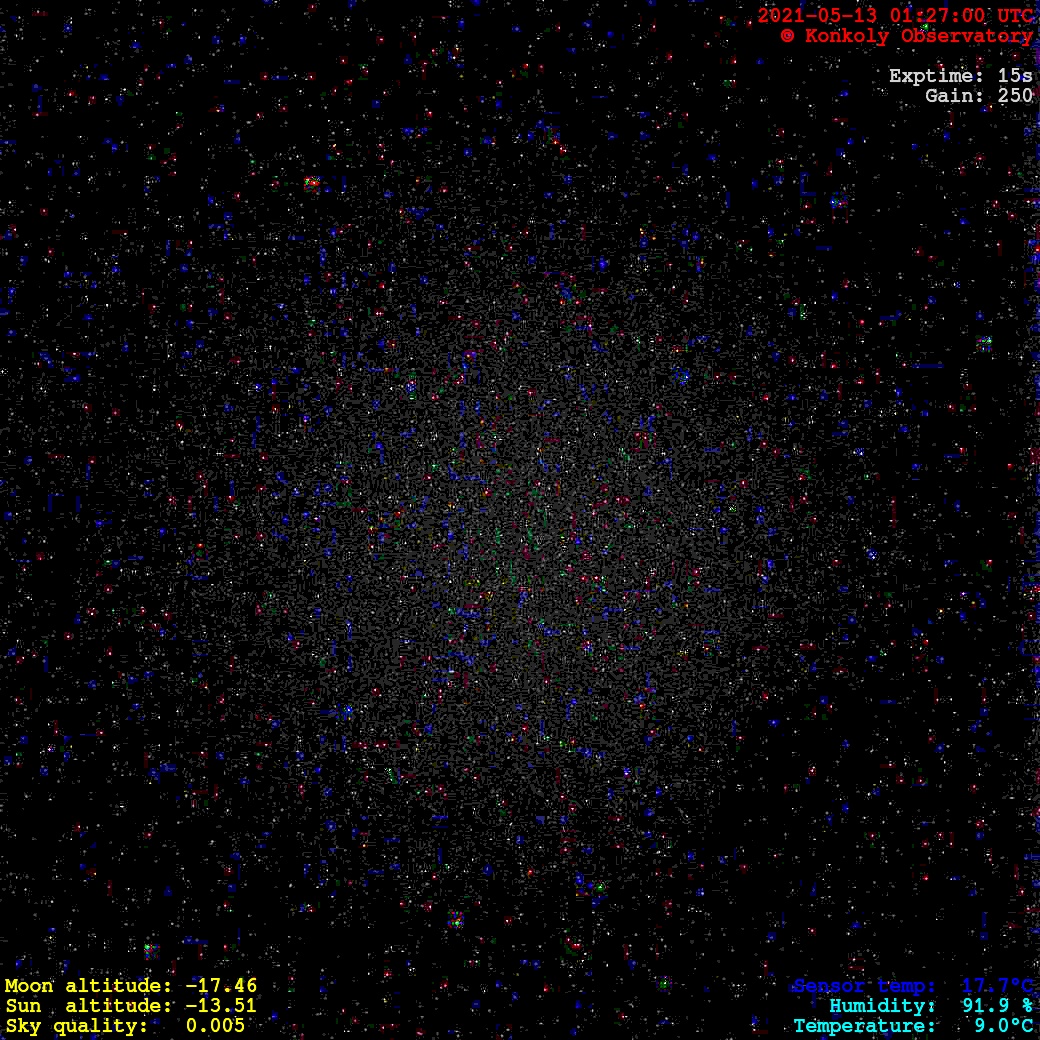Click the Sensor temp label
The image size is (1040, 1040).
pyautogui.click(x=864, y=986)
